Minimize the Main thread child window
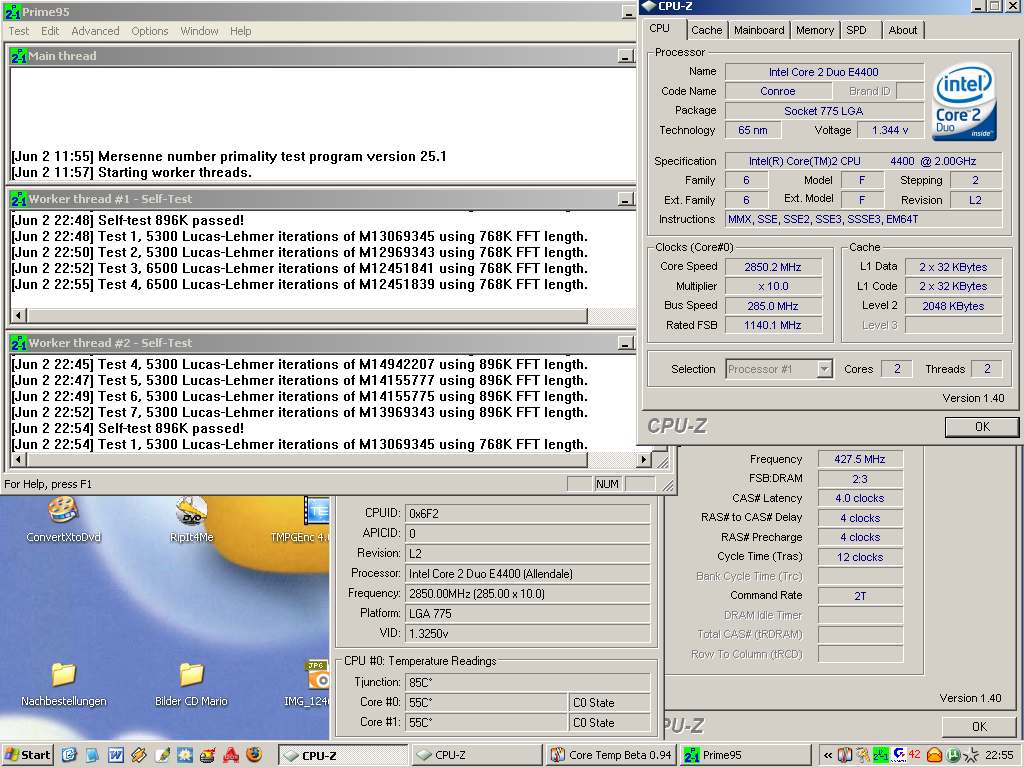Image resolution: width=1024 pixels, height=768 pixels. [625, 57]
